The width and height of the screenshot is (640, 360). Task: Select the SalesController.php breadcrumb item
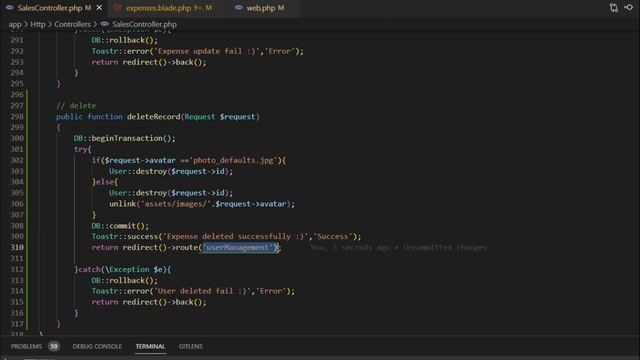pyautogui.click(x=144, y=24)
